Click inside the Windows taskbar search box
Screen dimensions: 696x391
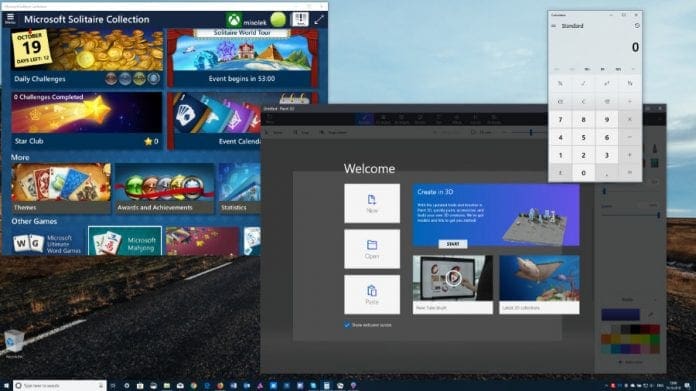tap(60, 386)
